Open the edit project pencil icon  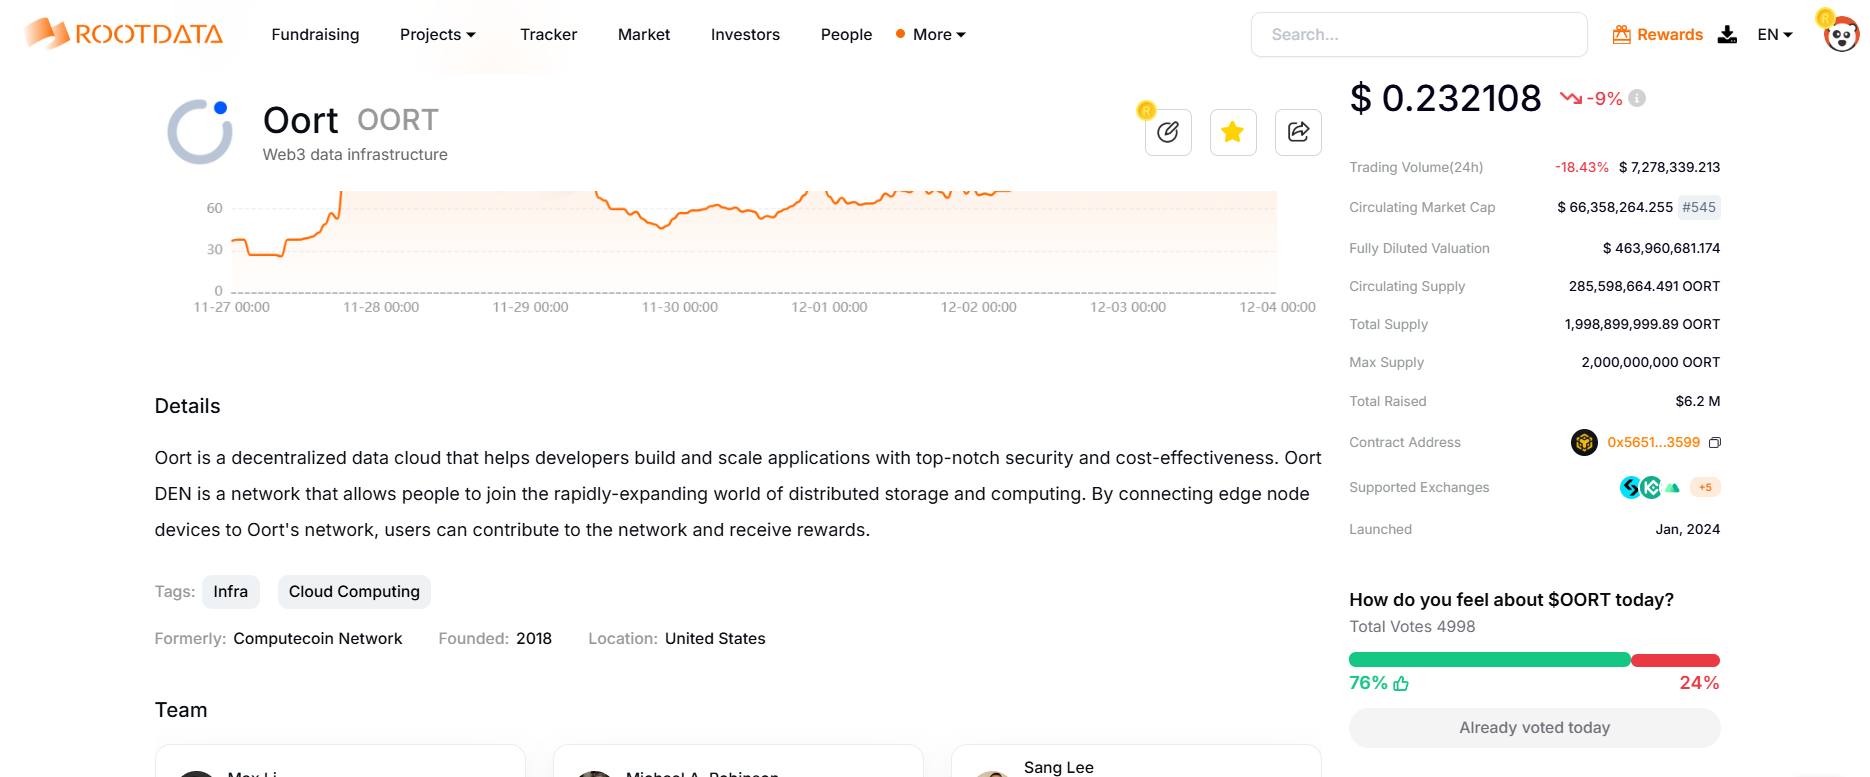pyautogui.click(x=1168, y=132)
